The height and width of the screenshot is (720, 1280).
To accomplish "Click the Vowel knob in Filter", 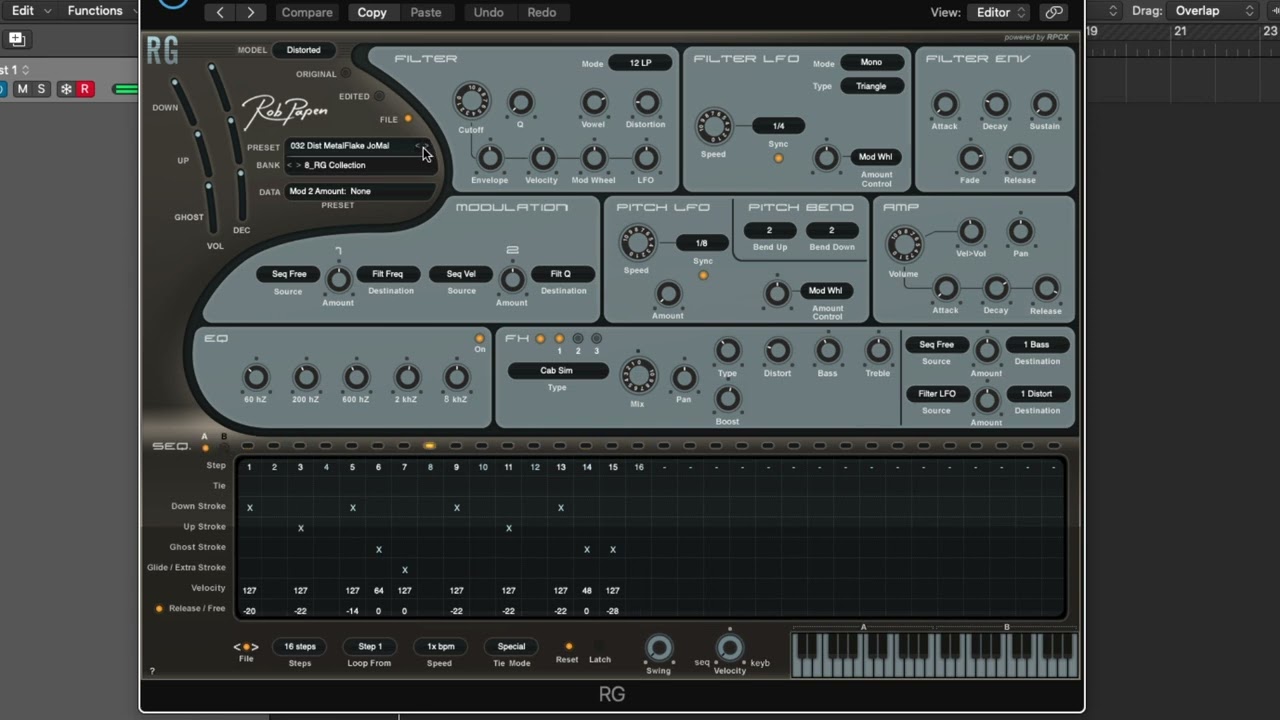I will pyautogui.click(x=594, y=102).
